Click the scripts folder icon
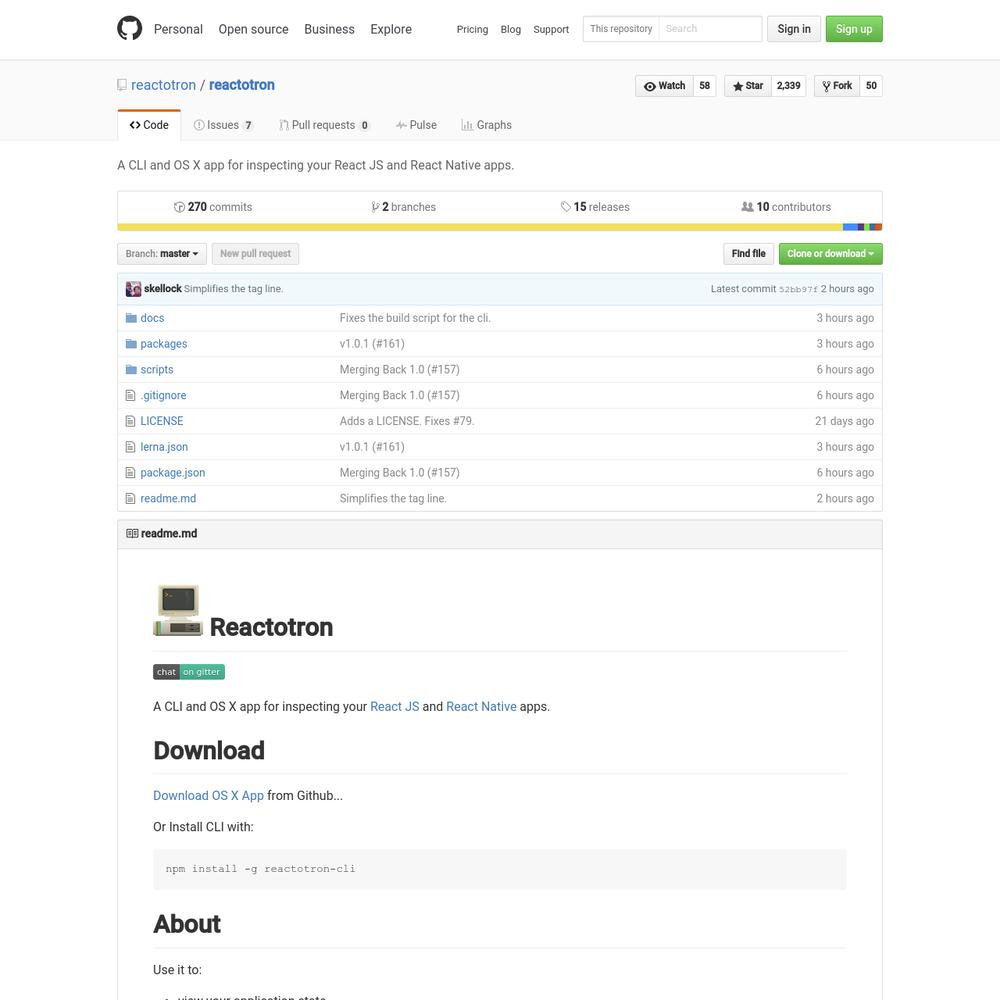 [131, 369]
